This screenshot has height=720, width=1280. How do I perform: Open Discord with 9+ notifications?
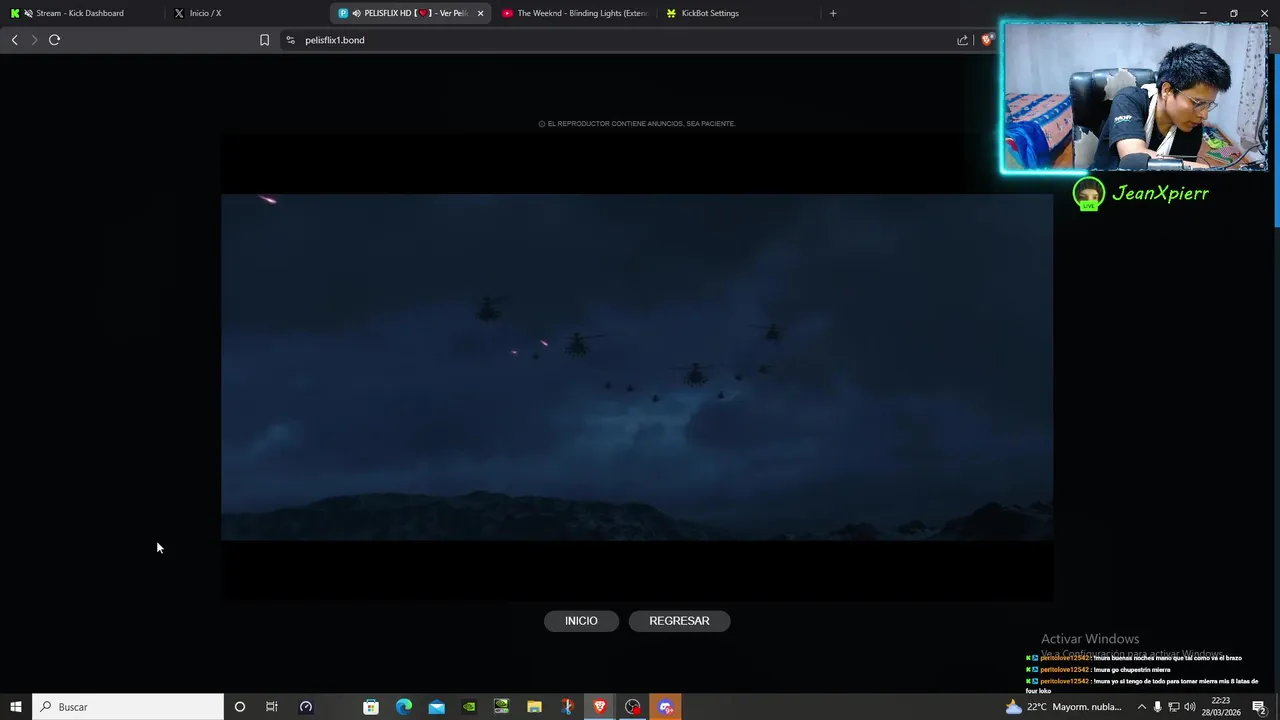(666, 707)
